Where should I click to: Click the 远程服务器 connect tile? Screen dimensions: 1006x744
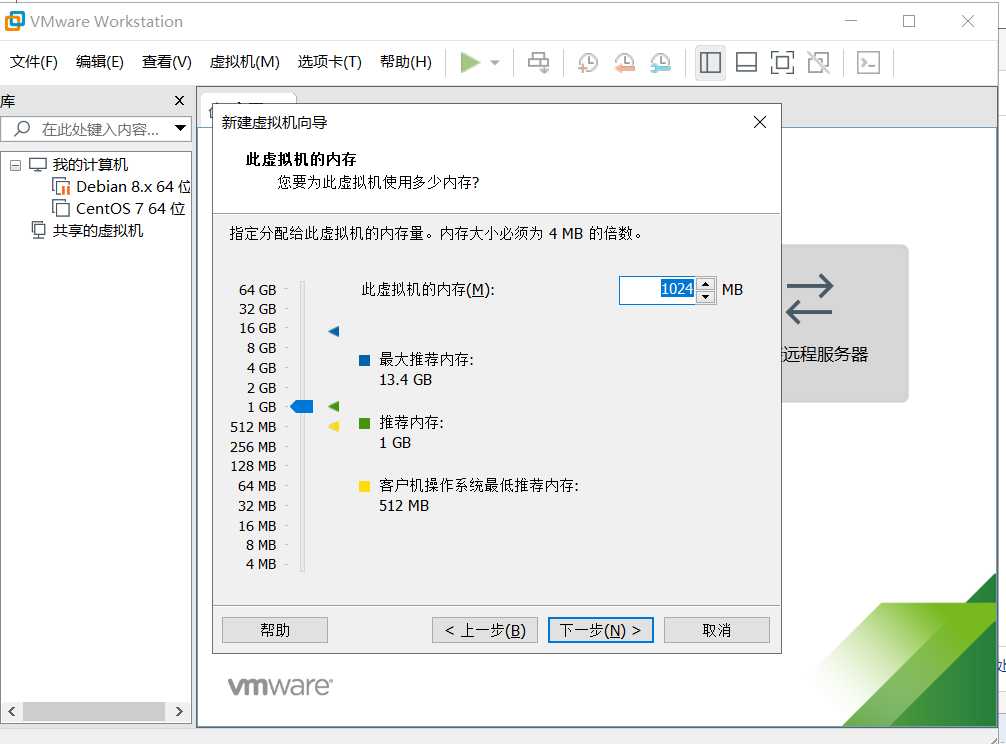coord(844,323)
